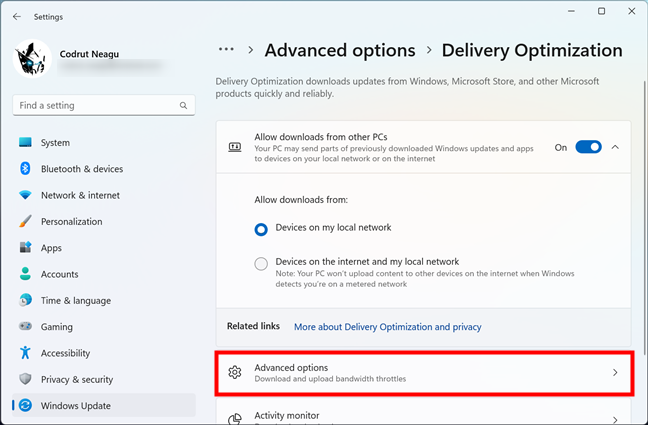This screenshot has width=648, height=425.
Task: Click the Activity monitor pie chart icon
Action: coord(235,419)
